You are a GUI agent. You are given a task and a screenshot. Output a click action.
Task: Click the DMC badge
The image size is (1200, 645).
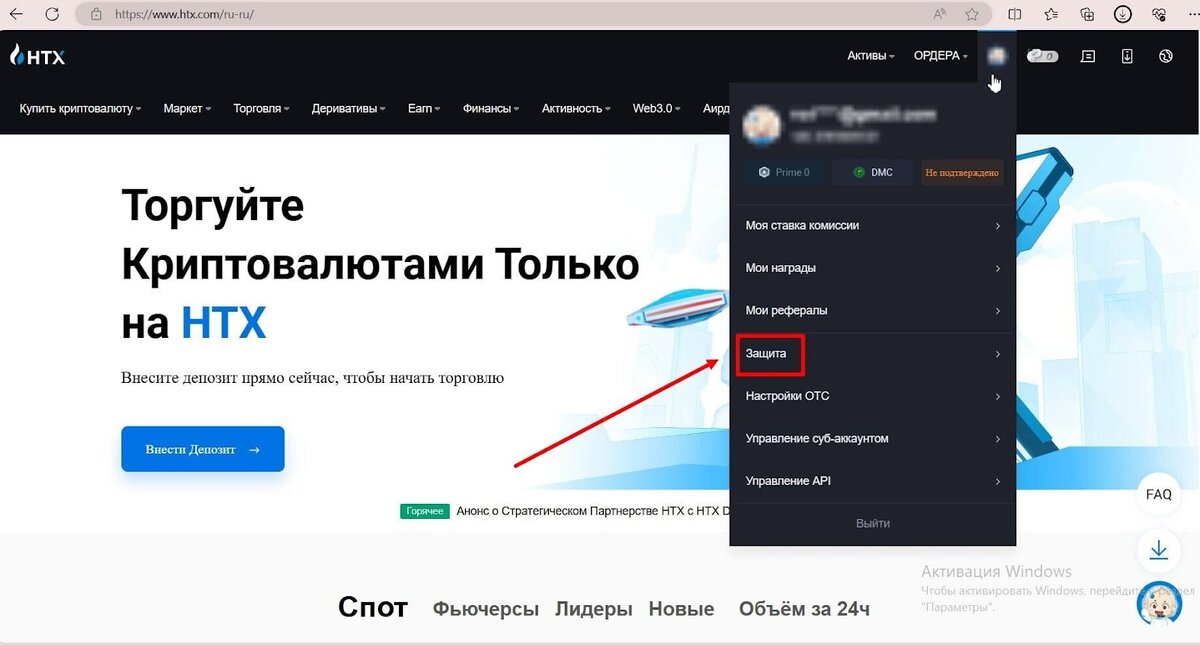tap(873, 172)
